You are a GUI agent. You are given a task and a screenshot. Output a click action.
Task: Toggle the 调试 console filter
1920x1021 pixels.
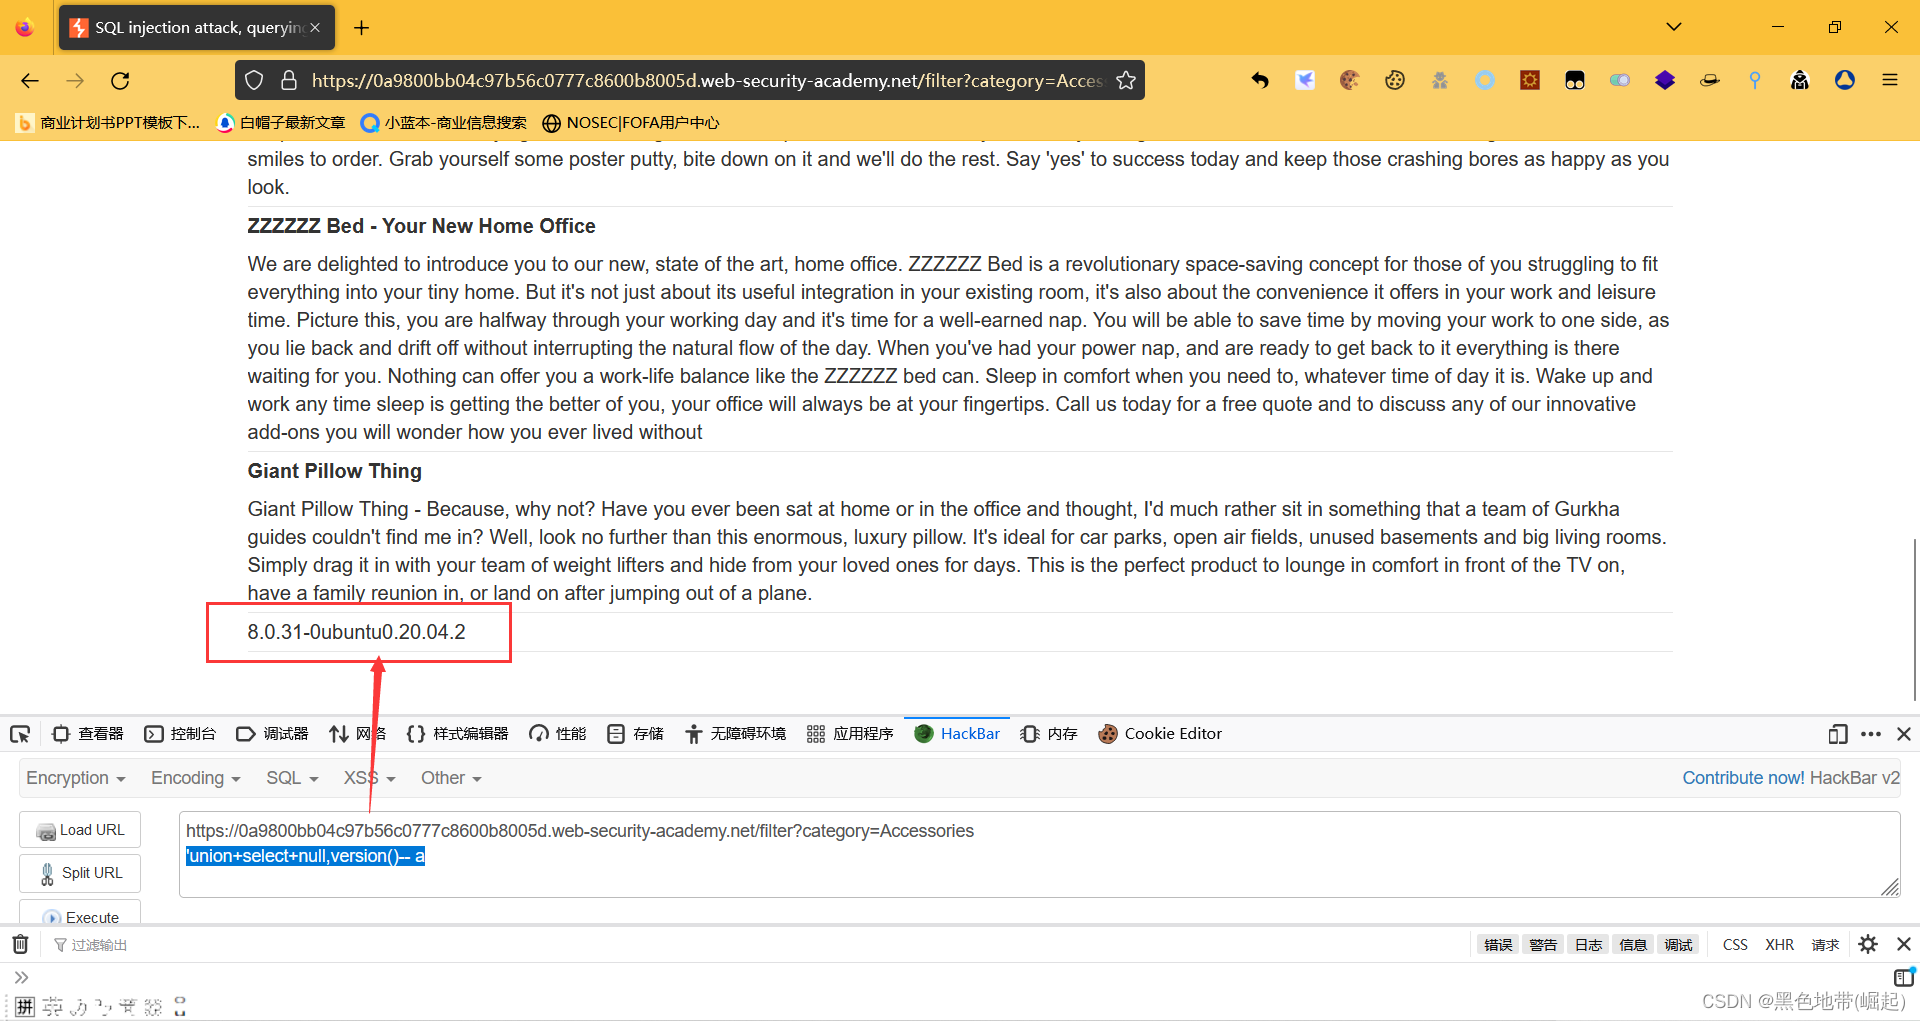tap(1678, 945)
